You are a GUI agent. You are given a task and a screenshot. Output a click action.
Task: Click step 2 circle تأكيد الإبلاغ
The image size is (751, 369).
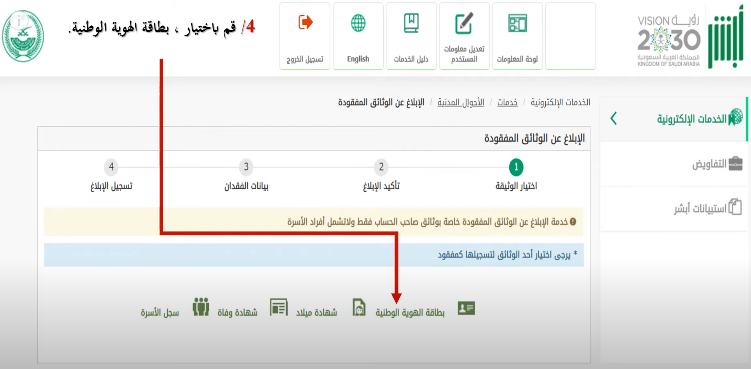pyautogui.click(x=381, y=167)
